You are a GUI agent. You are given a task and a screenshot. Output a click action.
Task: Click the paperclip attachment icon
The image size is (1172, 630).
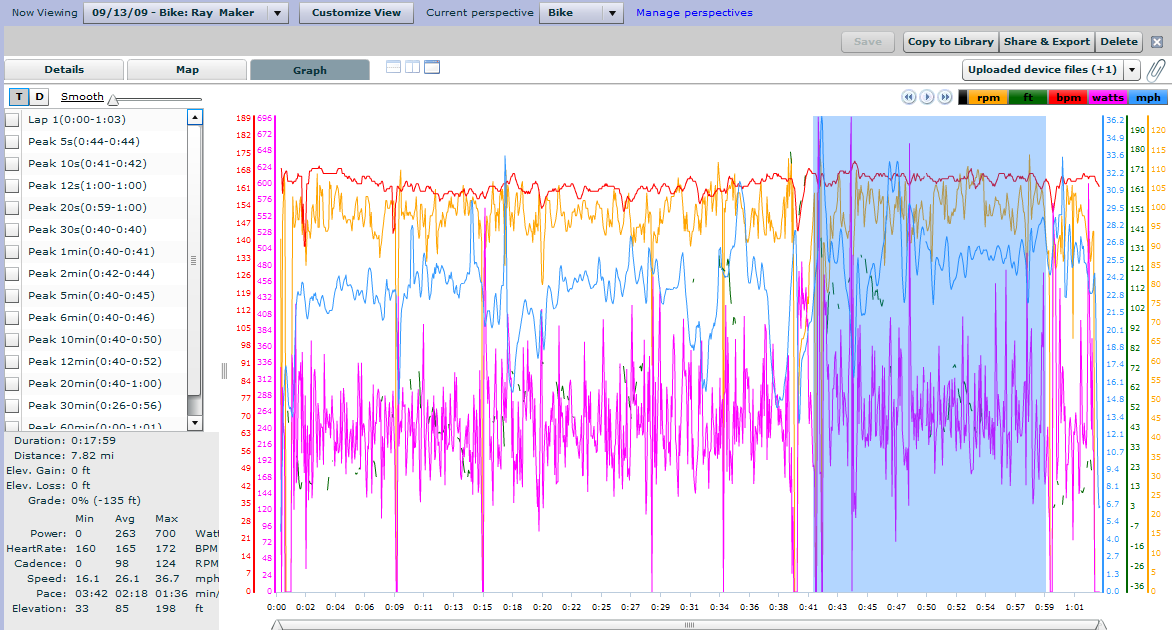1156,70
